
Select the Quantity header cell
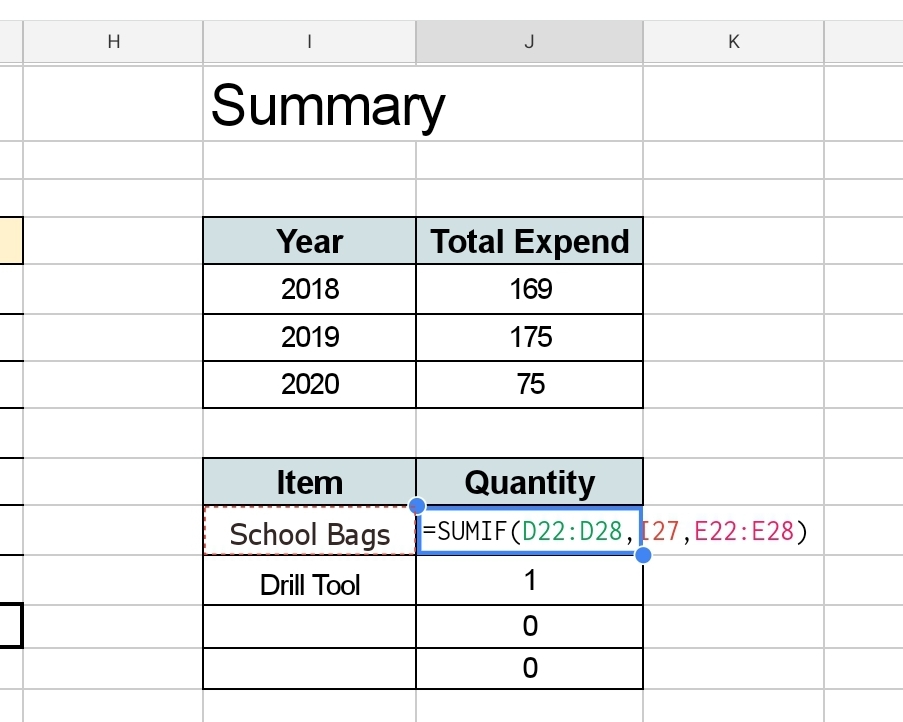pos(529,483)
